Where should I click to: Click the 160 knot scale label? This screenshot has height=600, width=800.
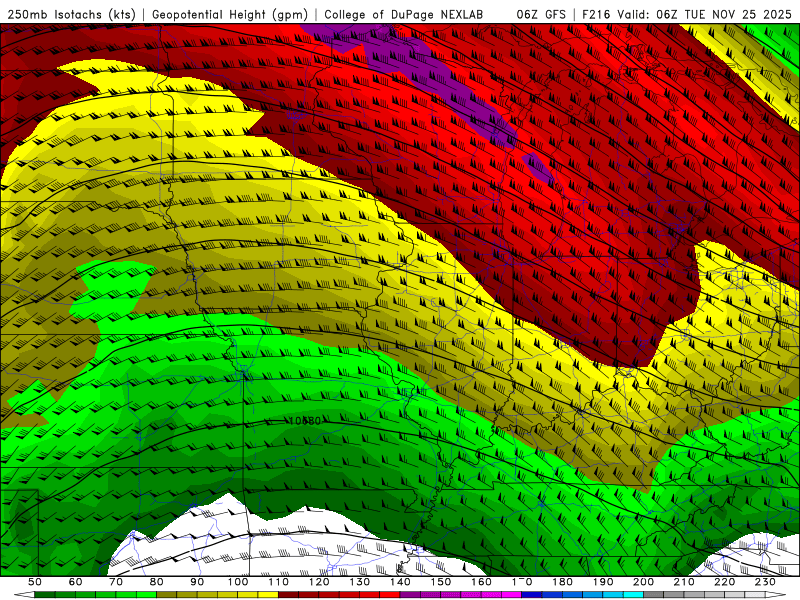tap(481, 582)
